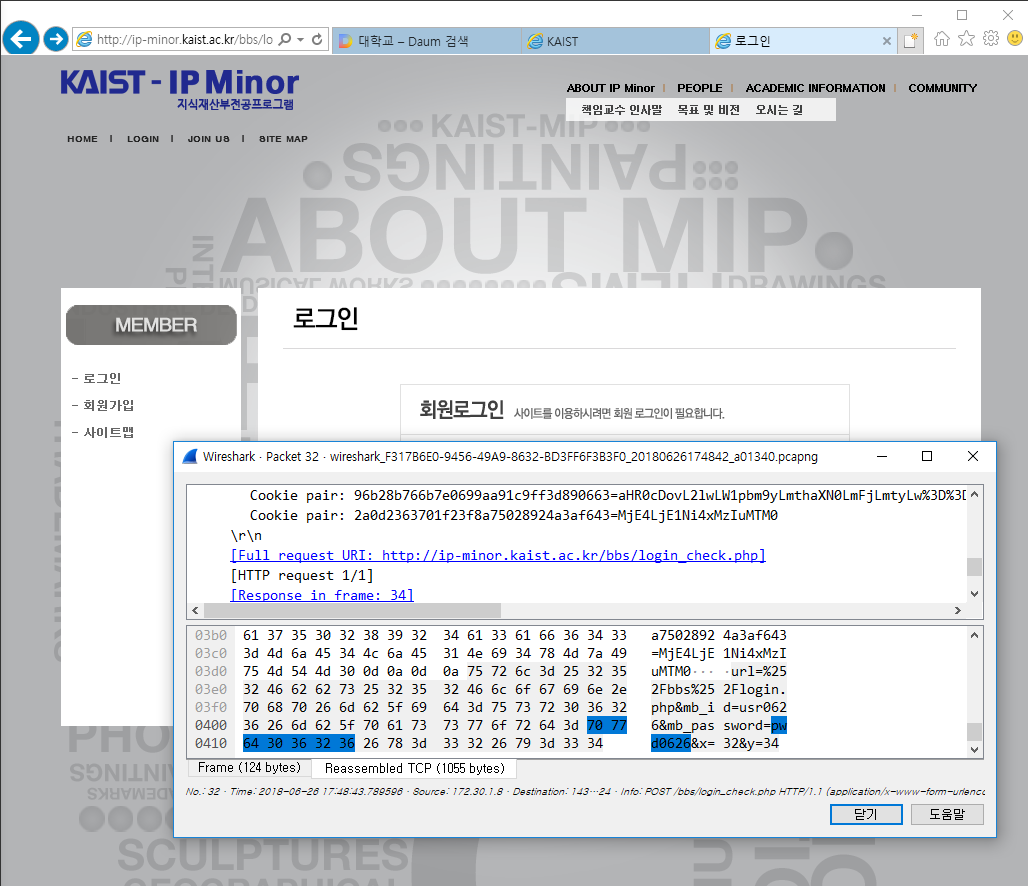Open browser Tools gear icon
The width and height of the screenshot is (1028, 886).
coord(991,39)
